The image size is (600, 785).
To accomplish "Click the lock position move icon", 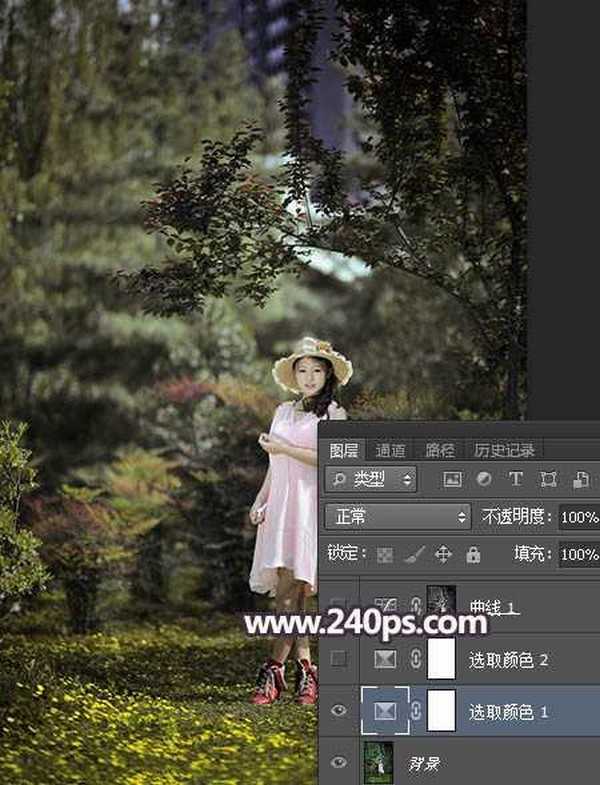I will click(x=444, y=554).
